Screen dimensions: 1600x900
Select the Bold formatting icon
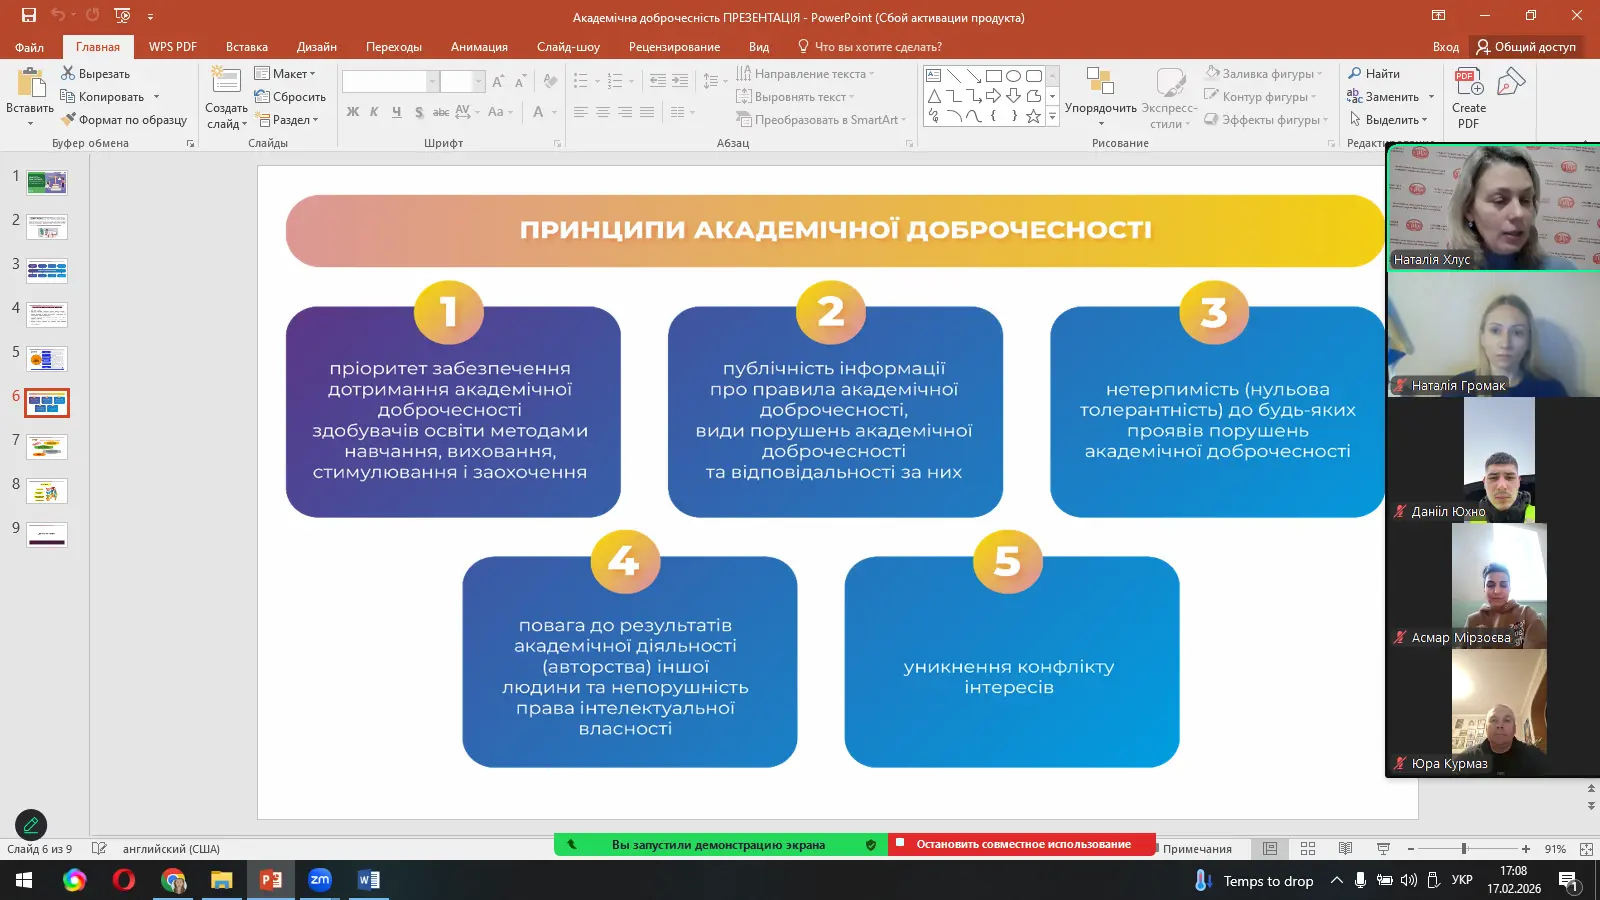[352, 112]
